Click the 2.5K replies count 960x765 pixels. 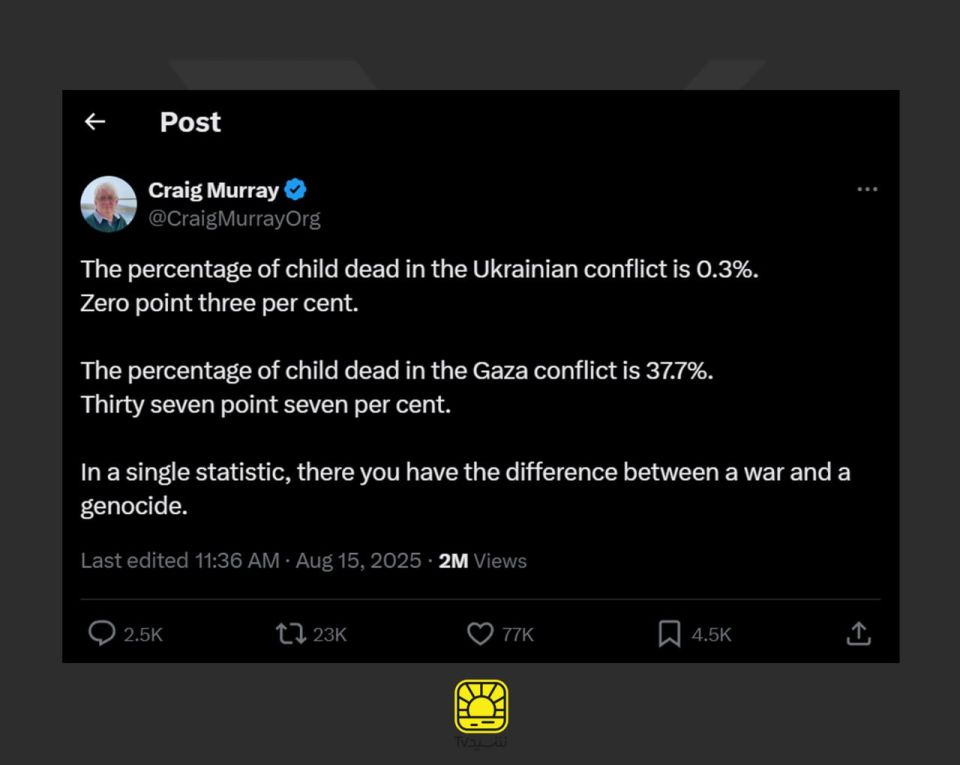[x=143, y=634]
